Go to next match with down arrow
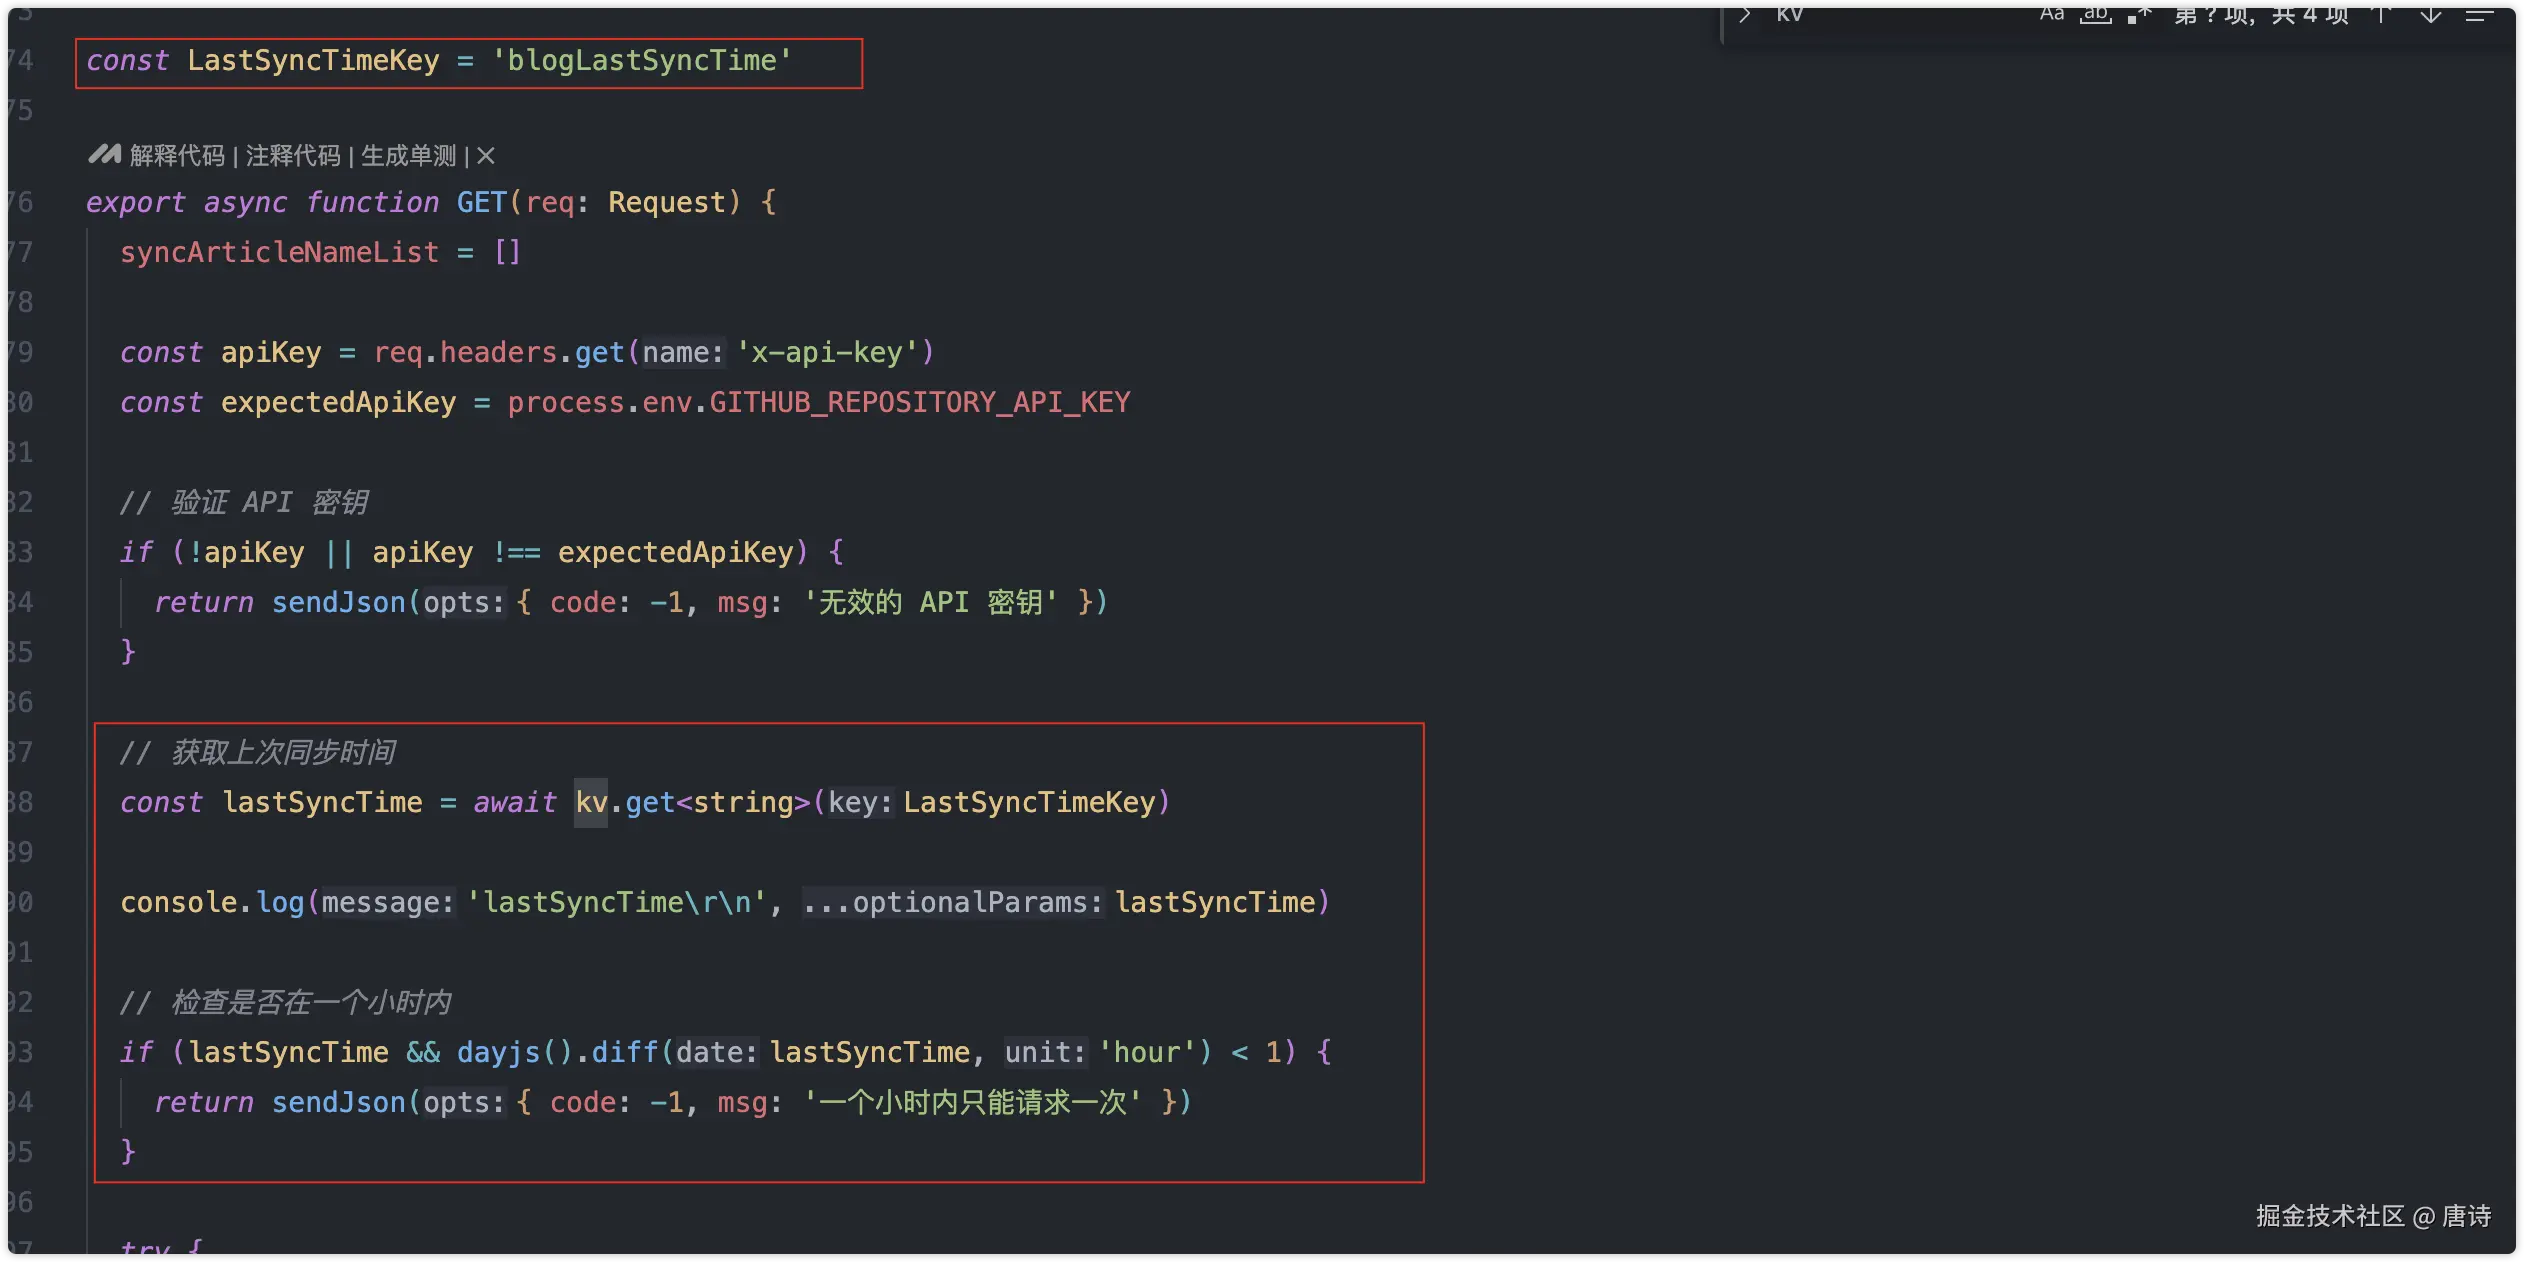Viewport: 2524px width, 1262px height. point(2430,14)
